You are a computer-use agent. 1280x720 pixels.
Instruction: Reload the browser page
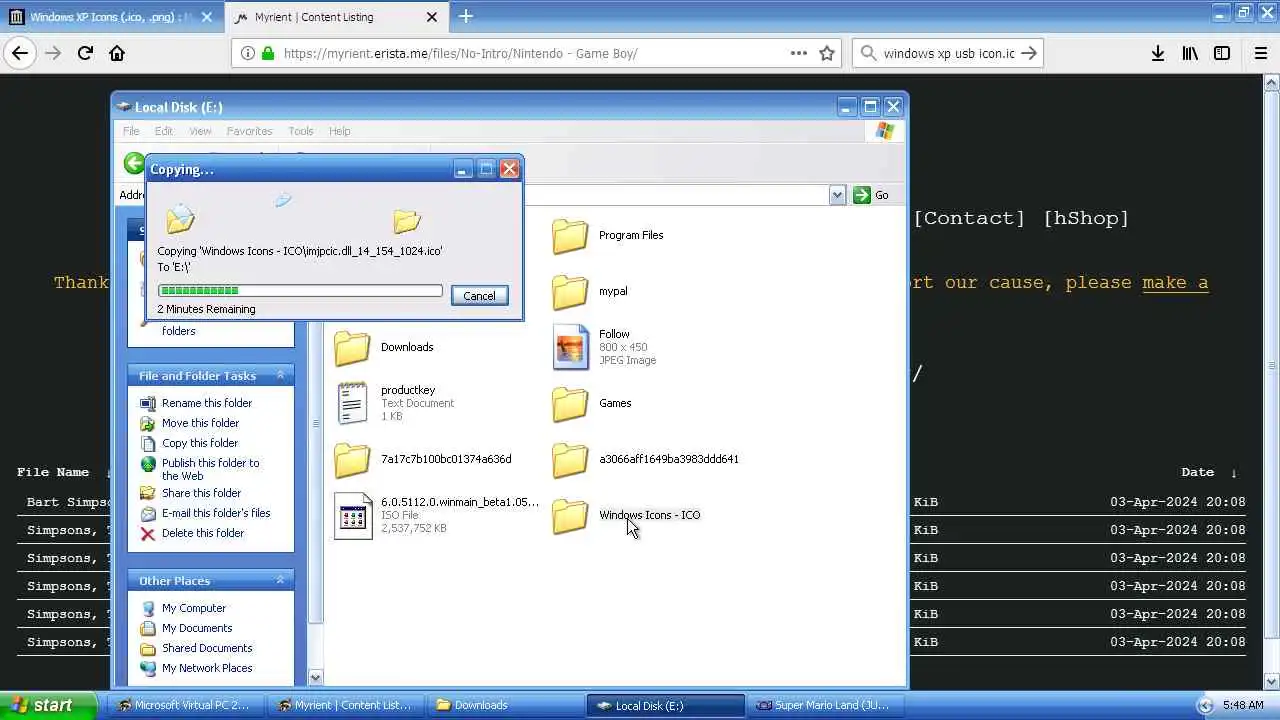[x=85, y=54]
